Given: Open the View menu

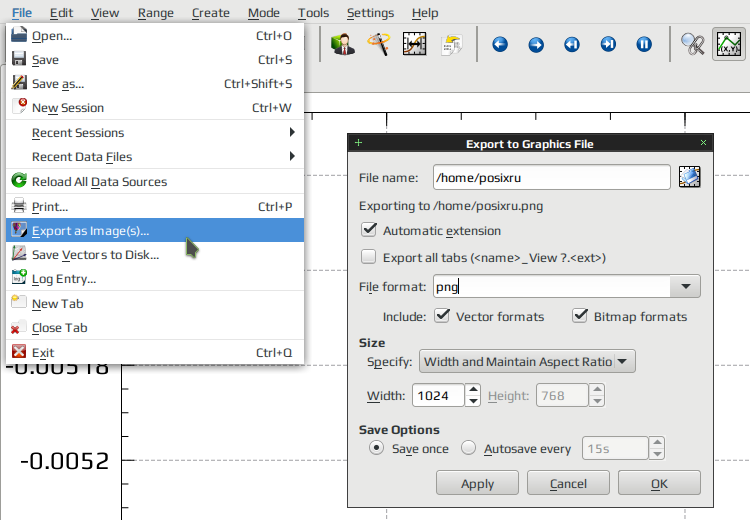Looking at the screenshot, I should pyautogui.click(x=105, y=13).
